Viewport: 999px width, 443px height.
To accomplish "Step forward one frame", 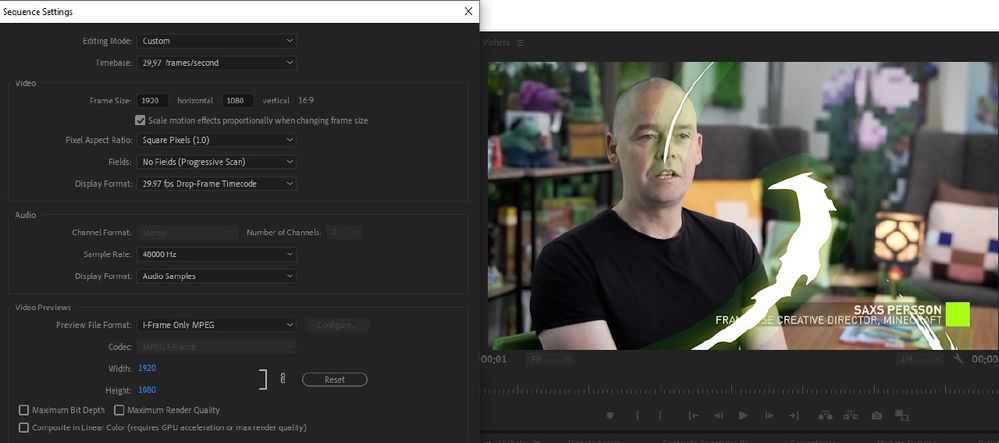I will click(x=769, y=416).
